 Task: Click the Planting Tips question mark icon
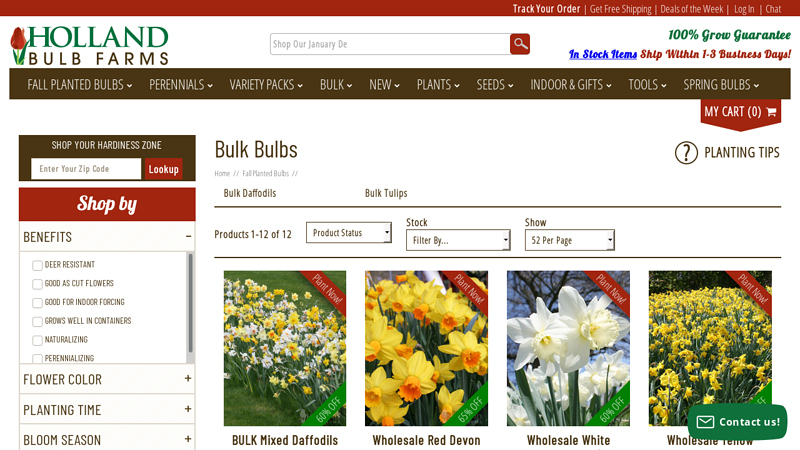click(686, 153)
